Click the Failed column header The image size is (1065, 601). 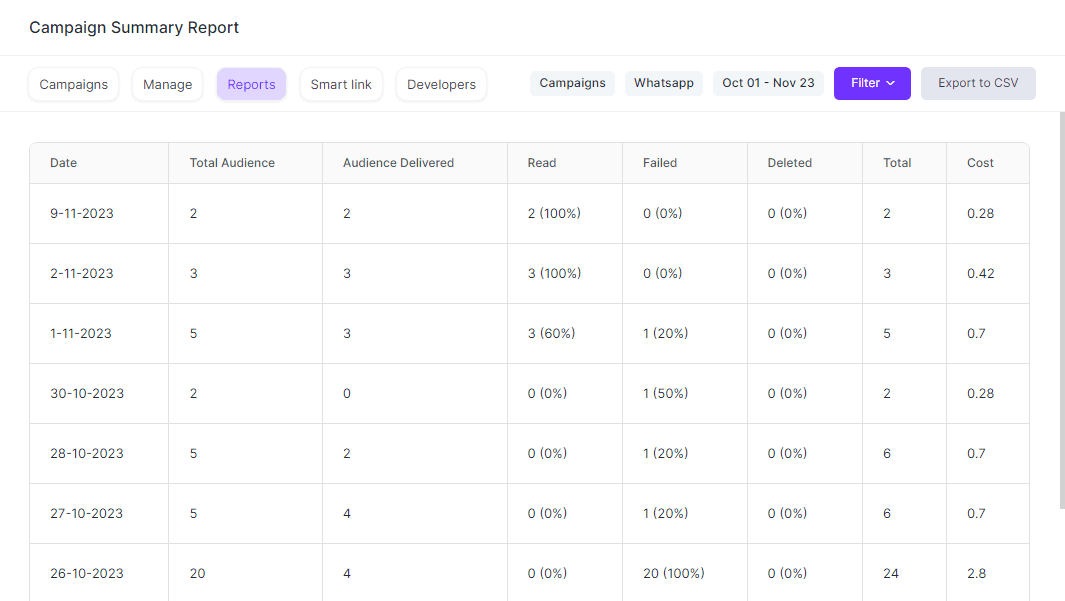pos(659,162)
